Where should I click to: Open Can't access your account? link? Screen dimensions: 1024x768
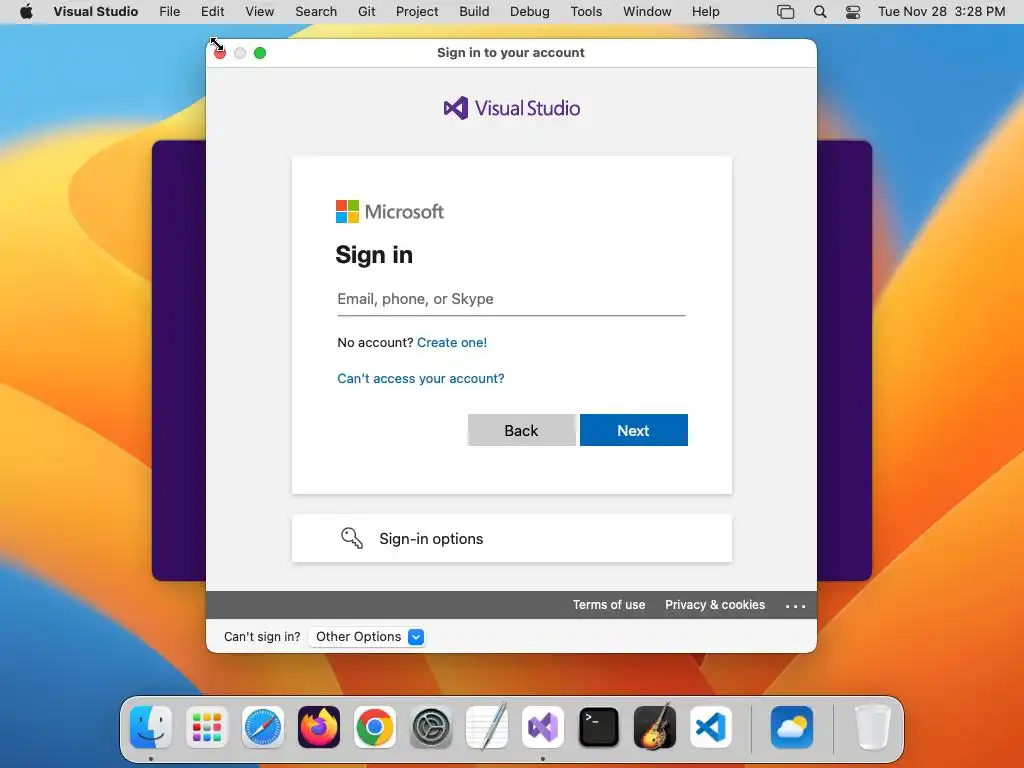coord(421,378)
